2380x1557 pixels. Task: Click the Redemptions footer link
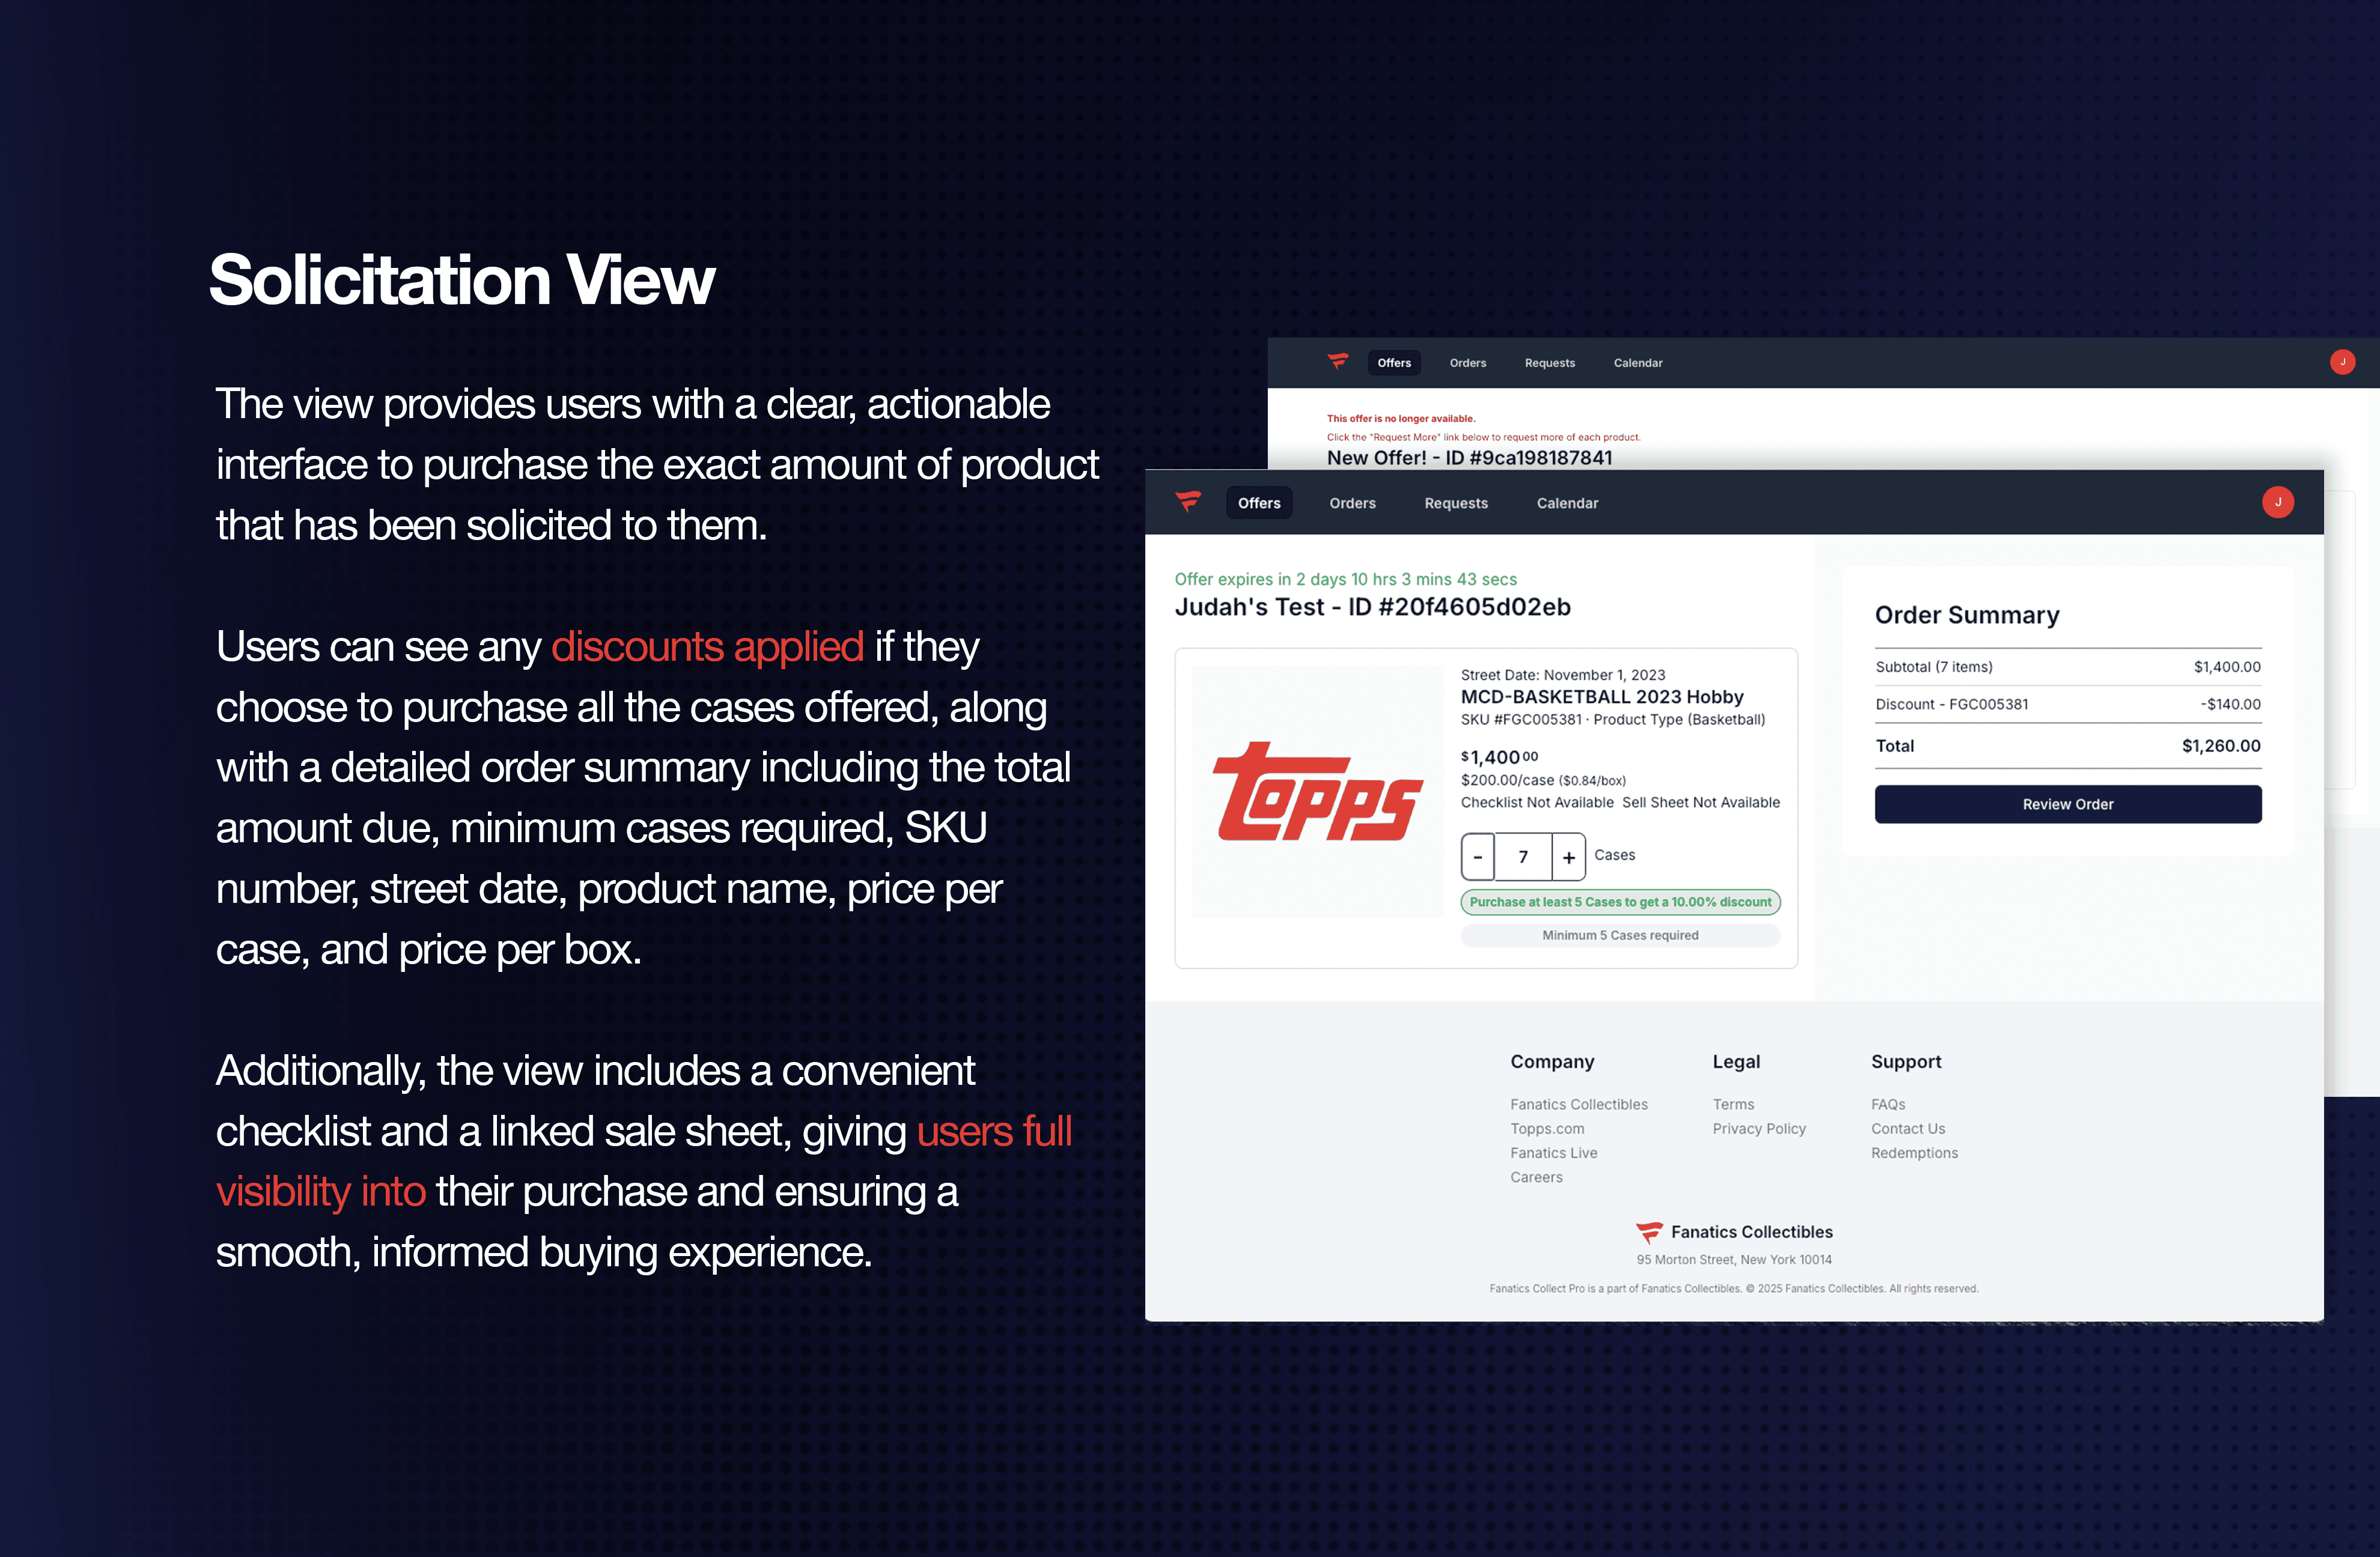[x=1913, y=1153]
